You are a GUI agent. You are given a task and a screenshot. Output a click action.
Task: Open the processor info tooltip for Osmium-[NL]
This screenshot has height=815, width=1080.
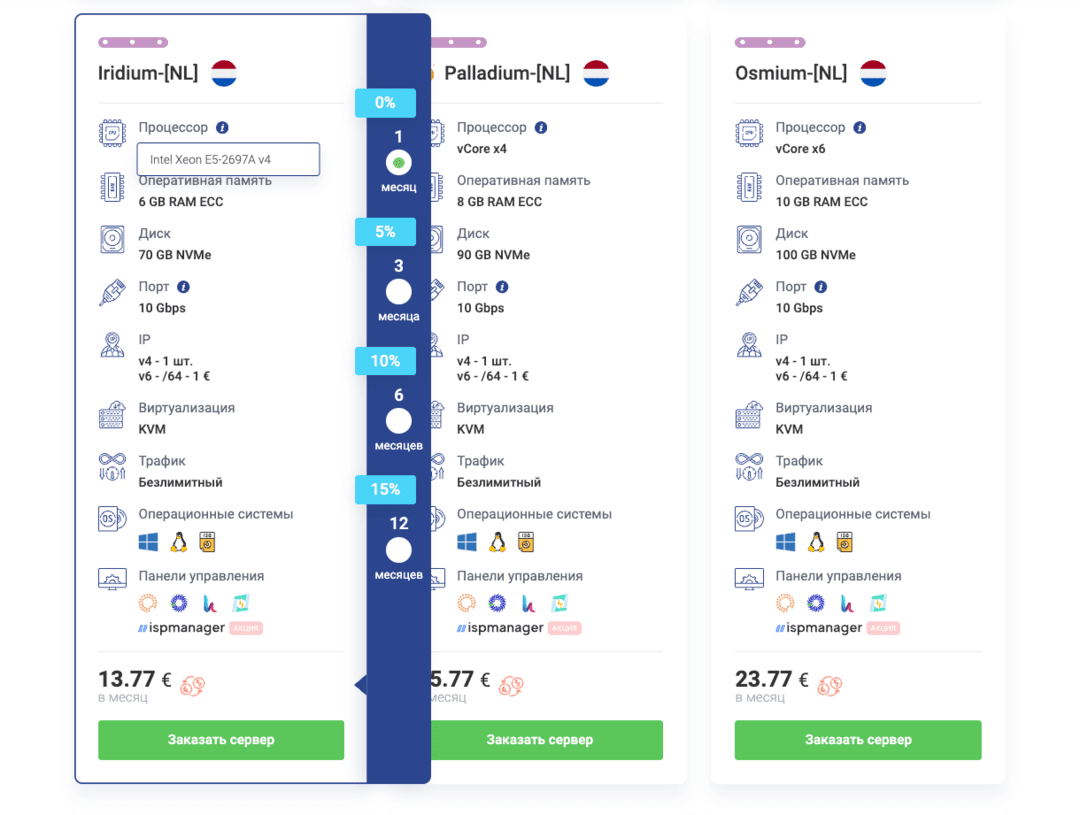tap(859, 127)
